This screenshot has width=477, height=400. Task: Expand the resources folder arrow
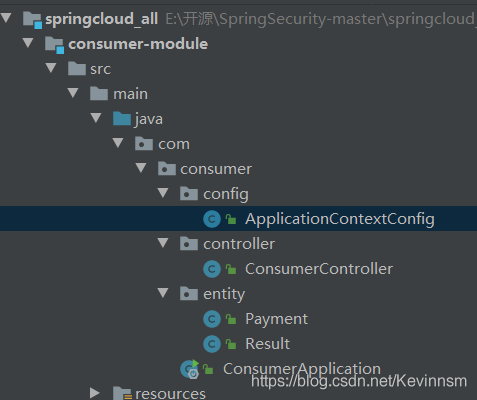pyautogui.click(x=95, y=393)
